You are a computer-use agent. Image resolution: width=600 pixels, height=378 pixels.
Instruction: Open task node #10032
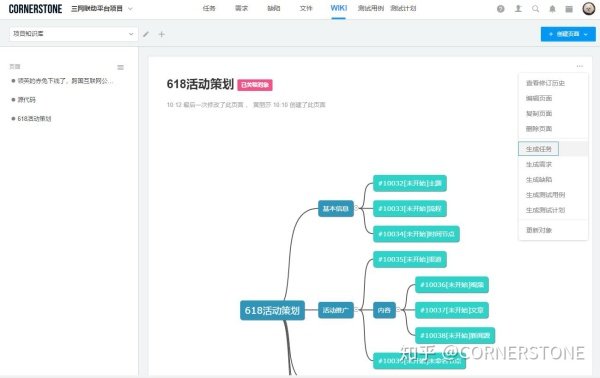tap(410, 183)
